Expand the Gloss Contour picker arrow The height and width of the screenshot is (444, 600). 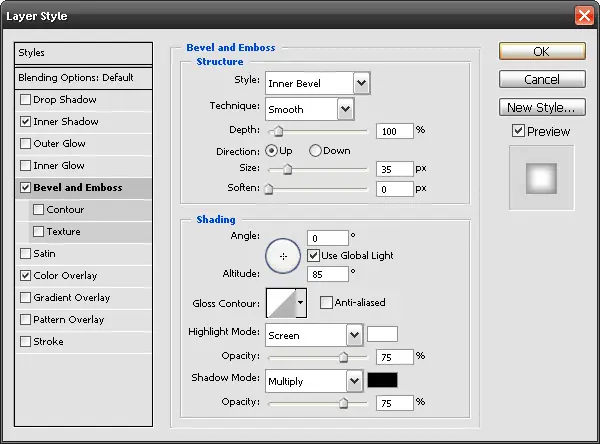[x=301, y=303]
